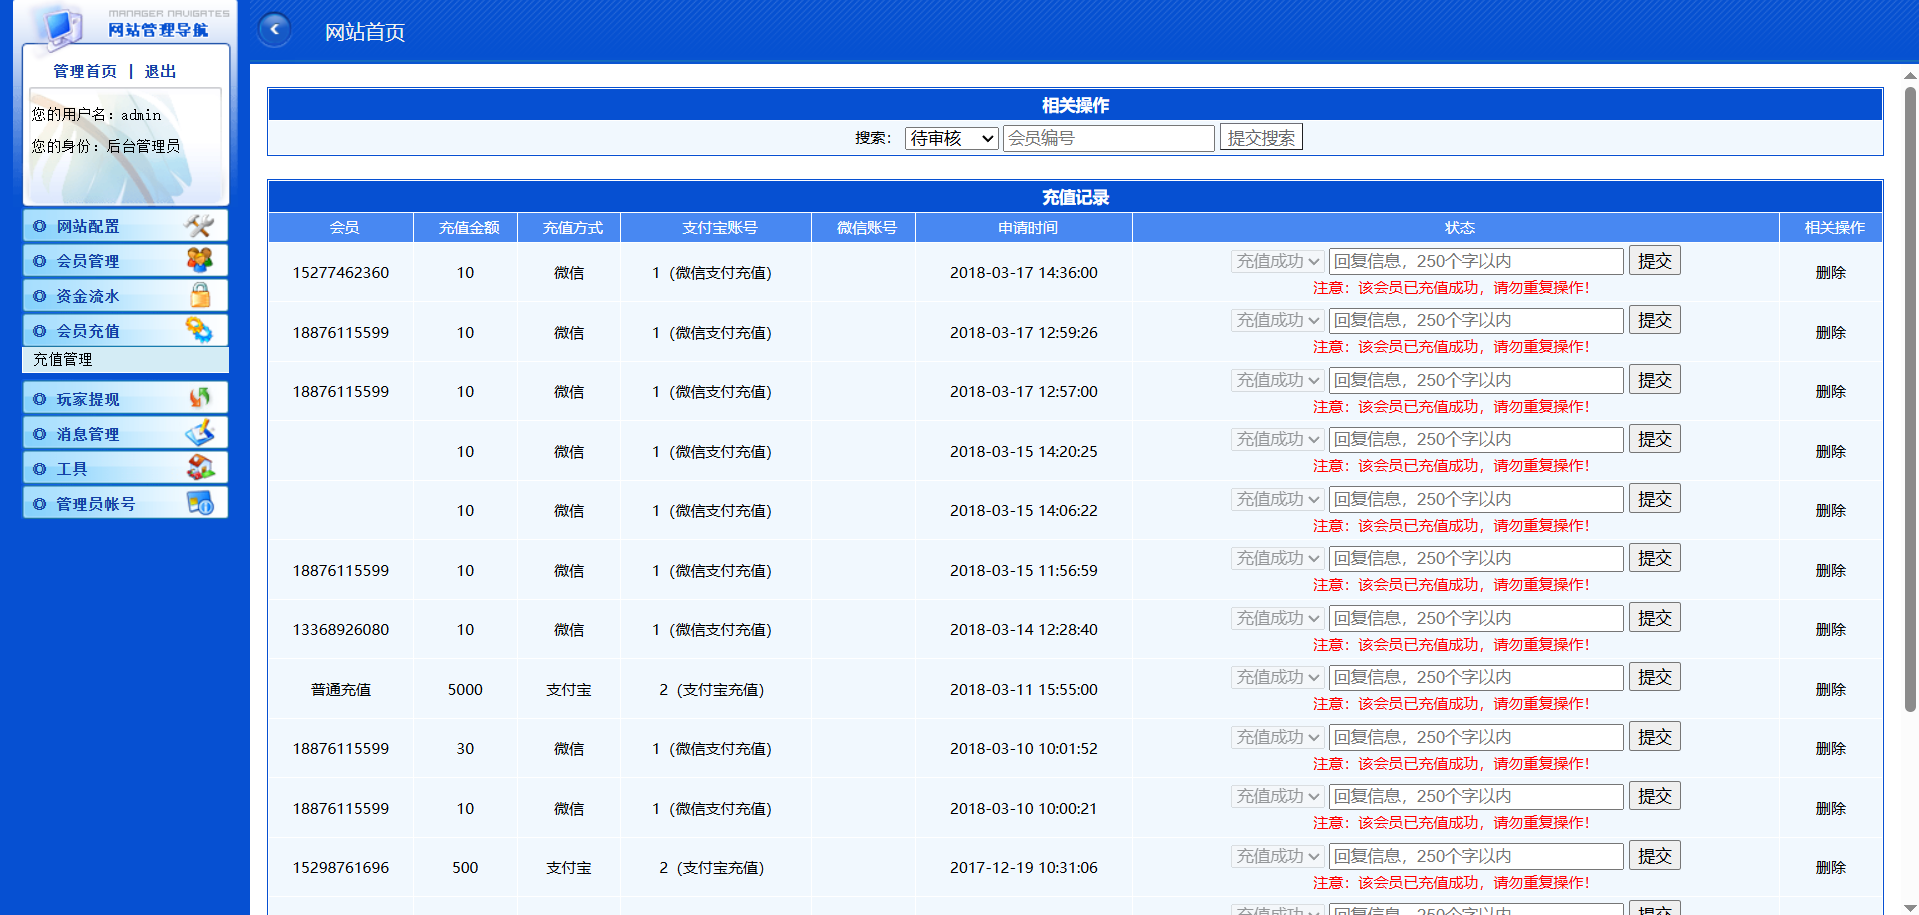1919x915 pixels.
Task: Open status dropdown for 12:59:26 record
Action: coord(1277,320)
